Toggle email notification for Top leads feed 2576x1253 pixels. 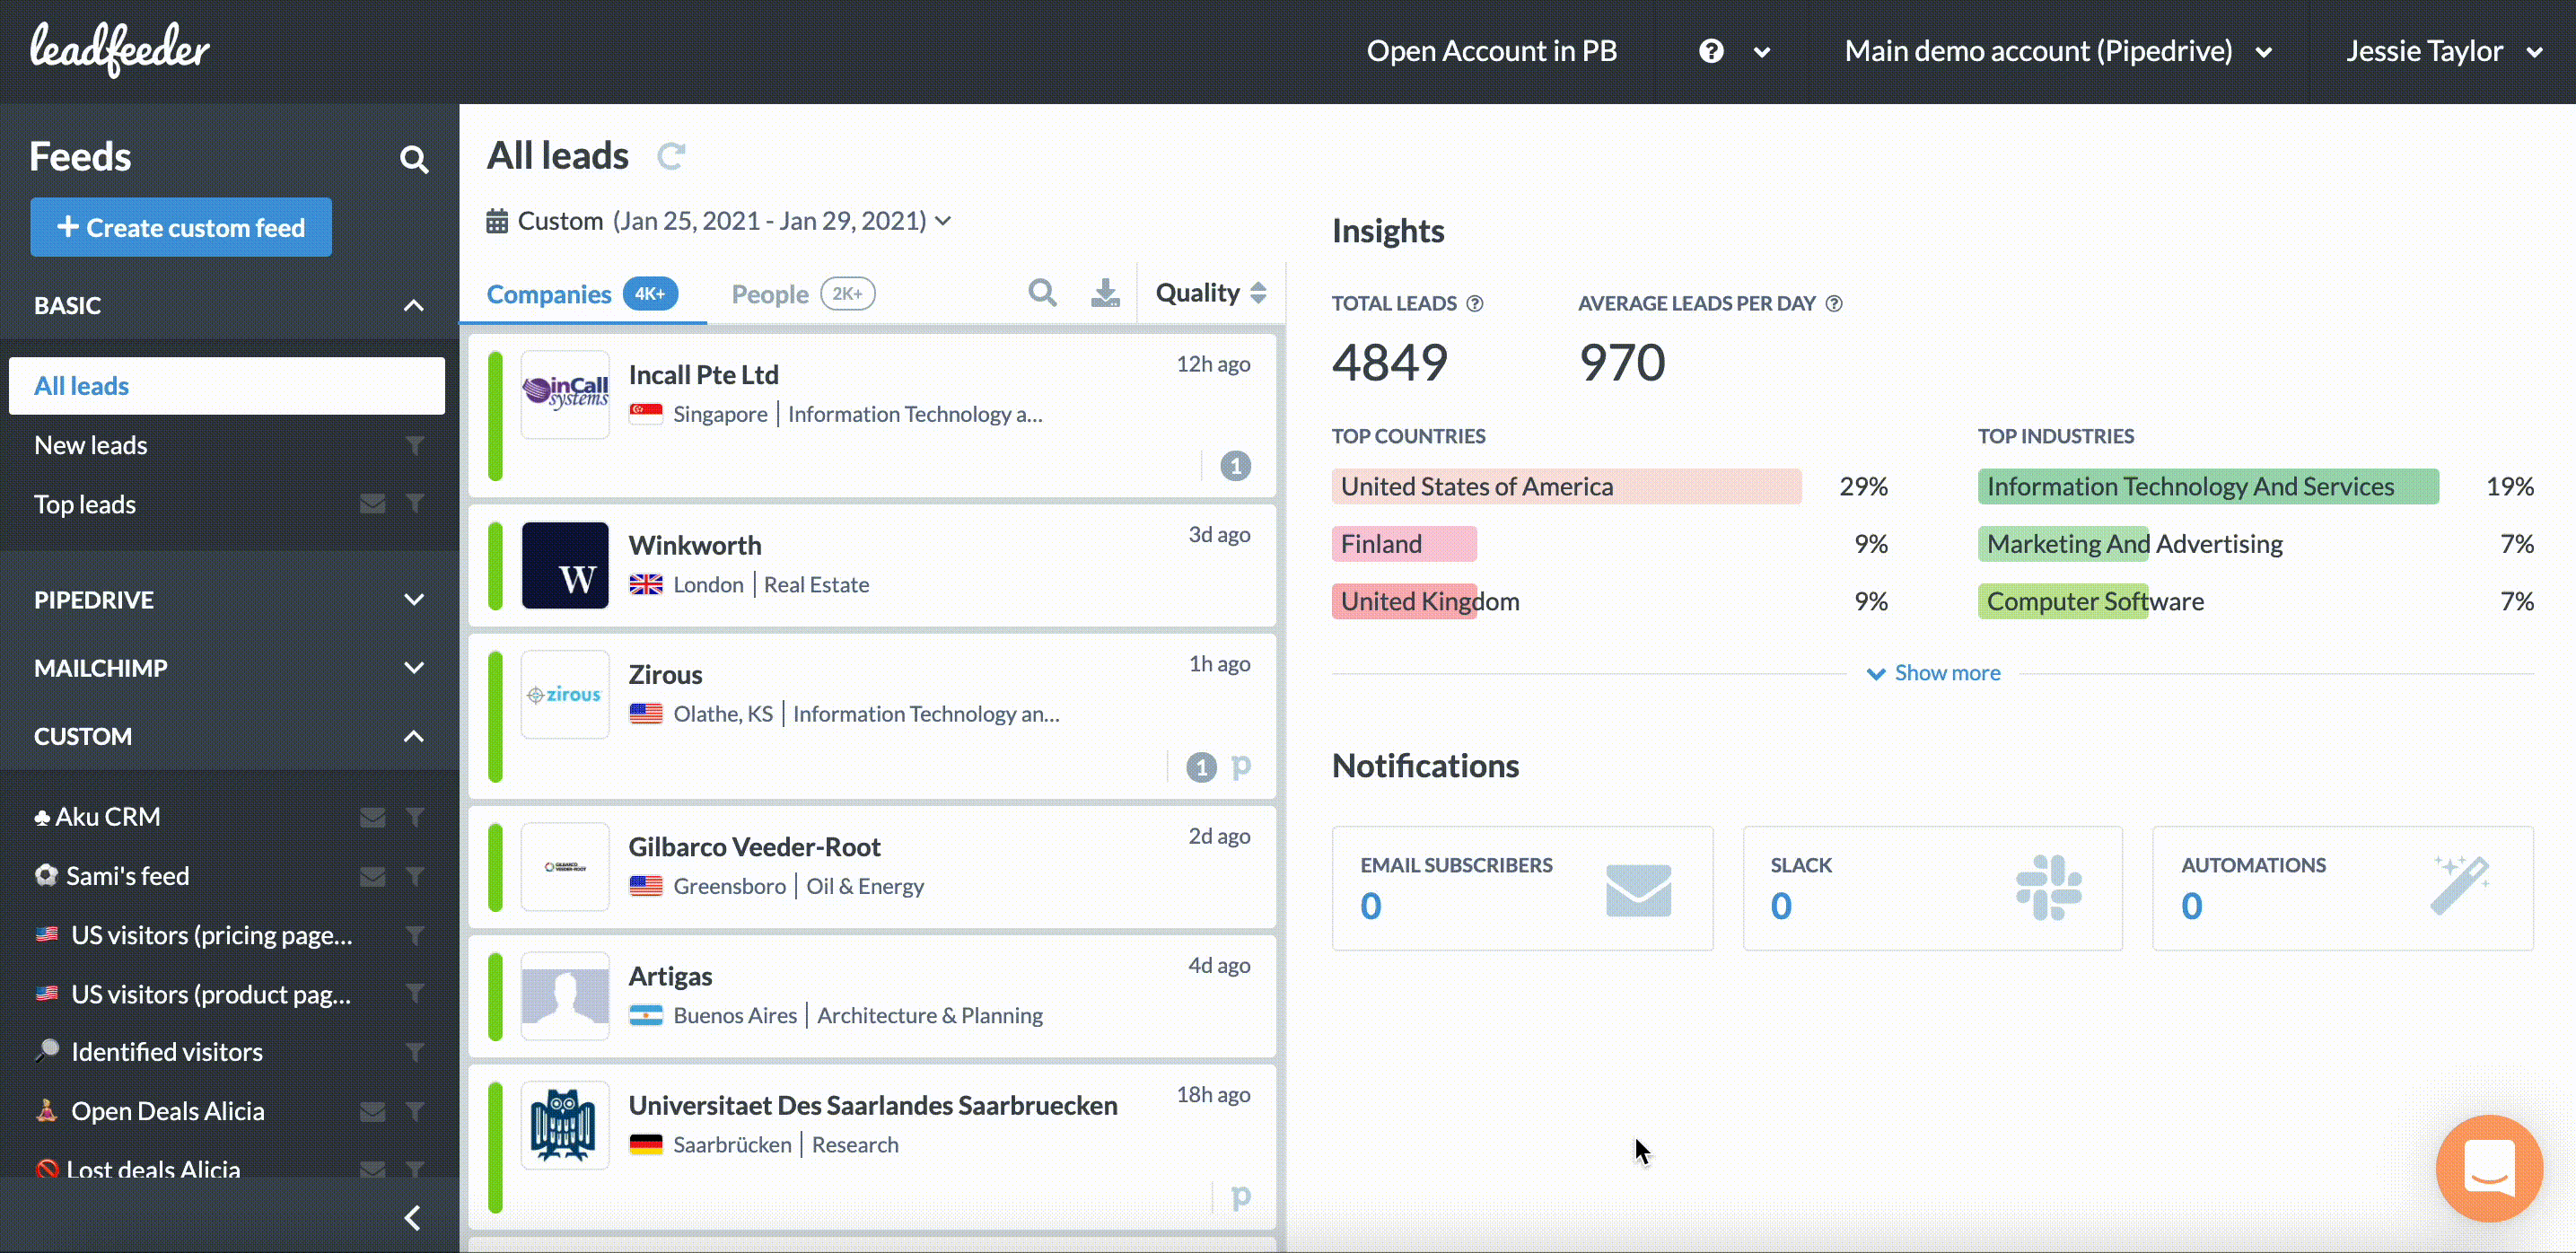[x=372, y=504]
